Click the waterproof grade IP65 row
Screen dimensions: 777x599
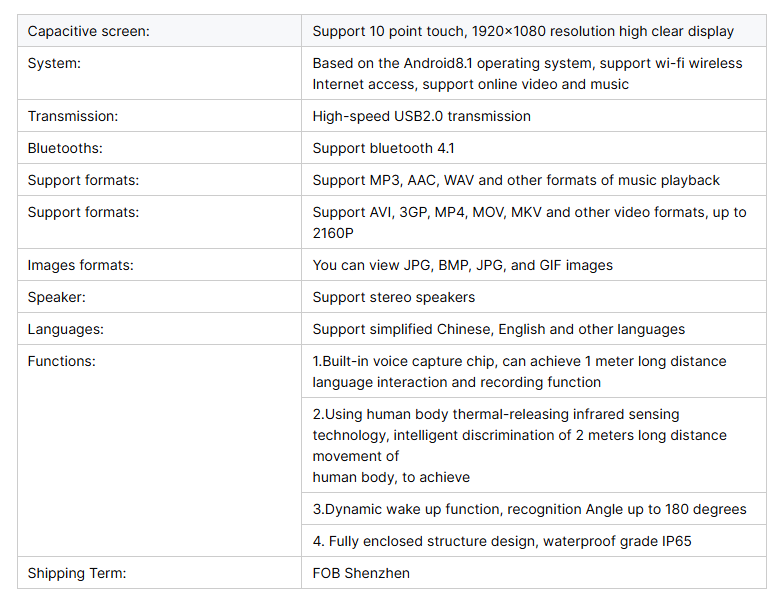pyautogui.click(x=534, y=541)
